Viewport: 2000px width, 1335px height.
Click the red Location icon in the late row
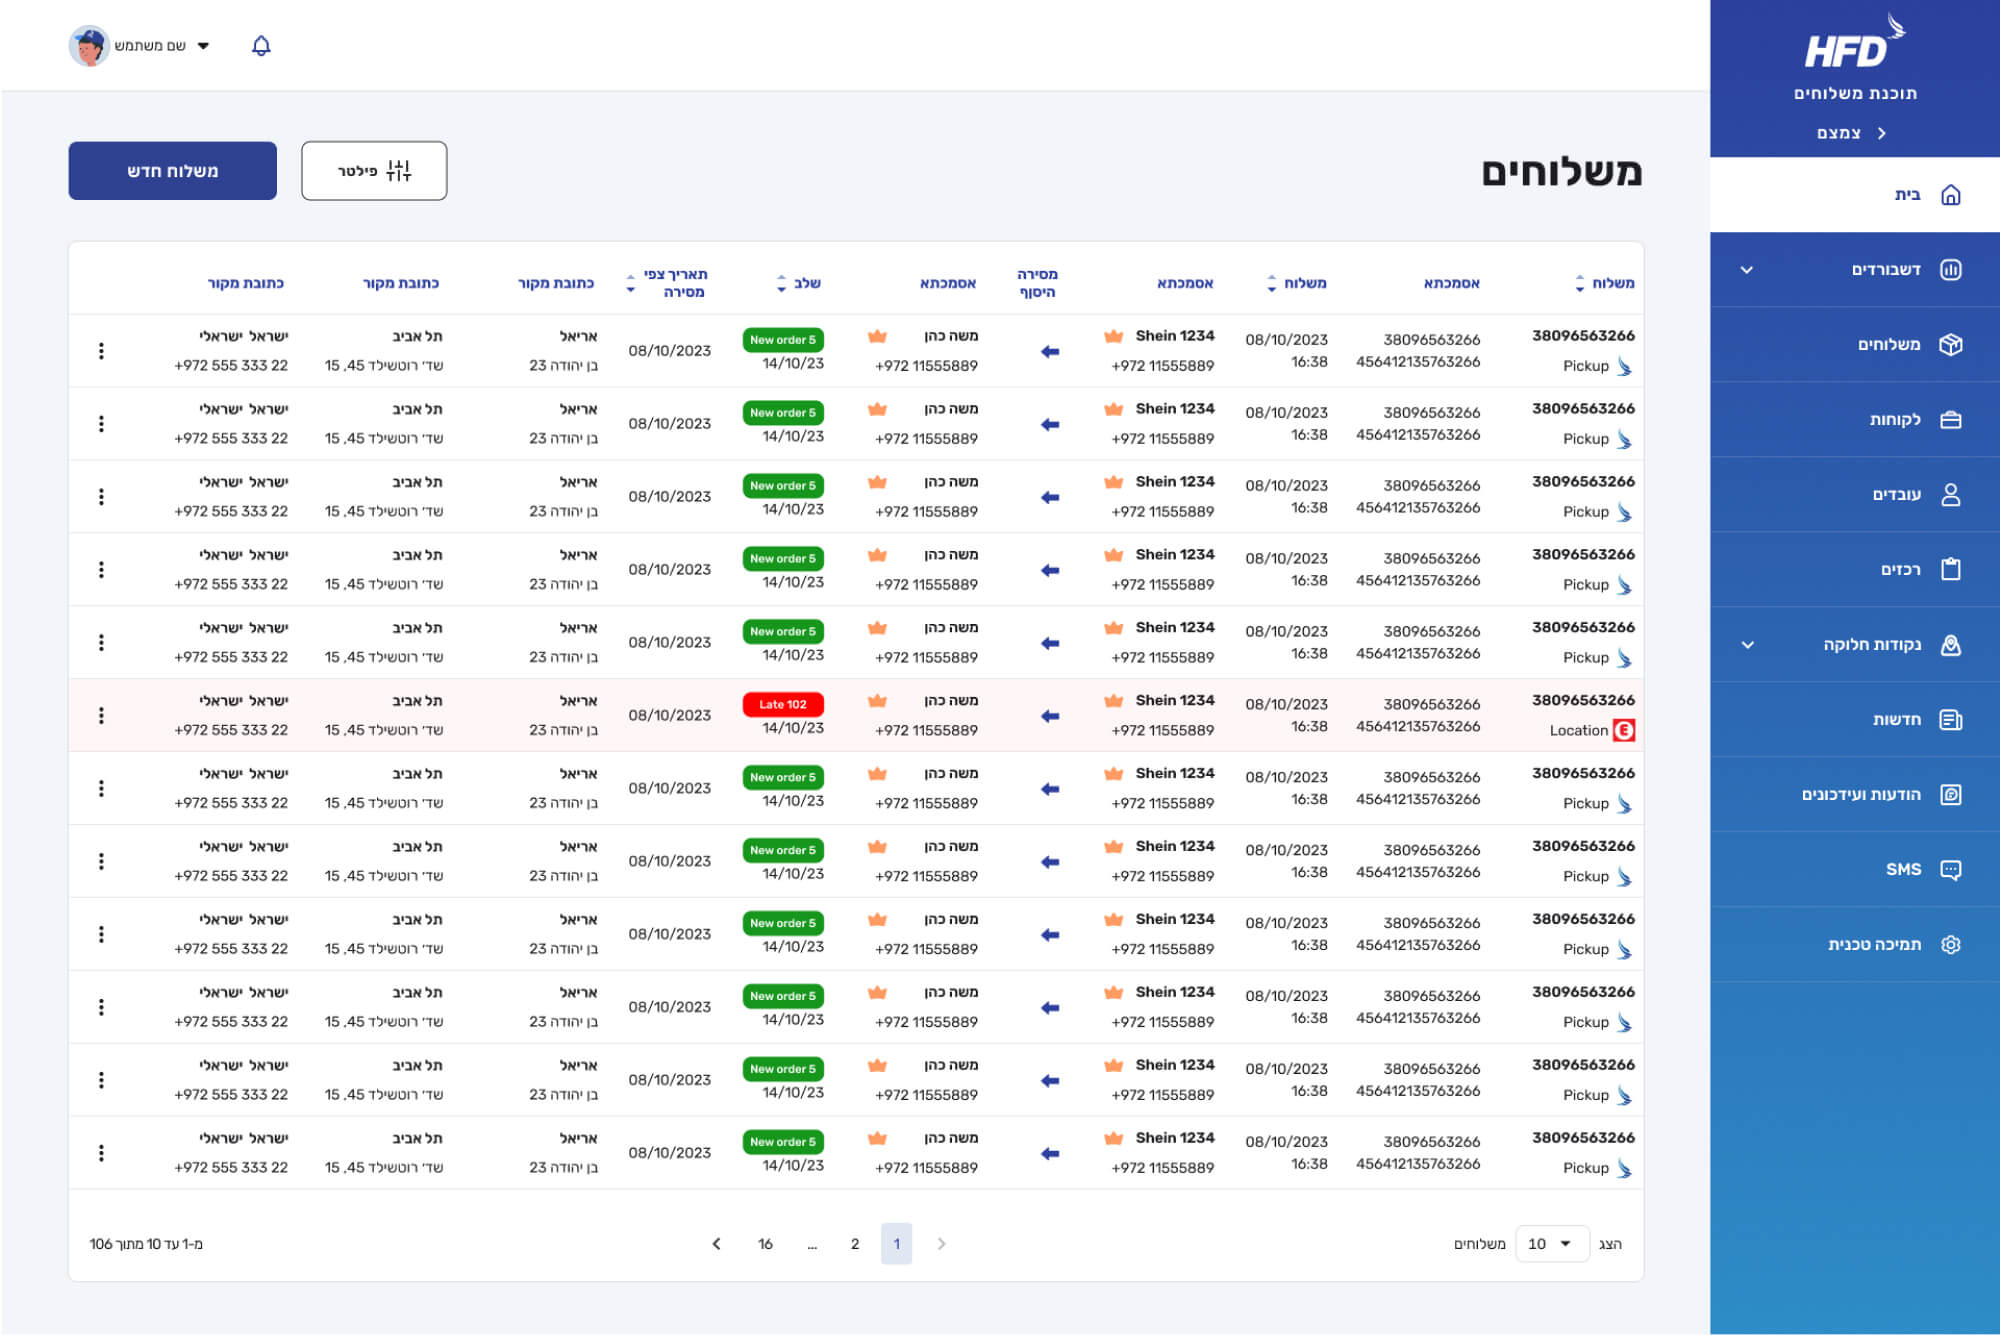click(1624, 731)
